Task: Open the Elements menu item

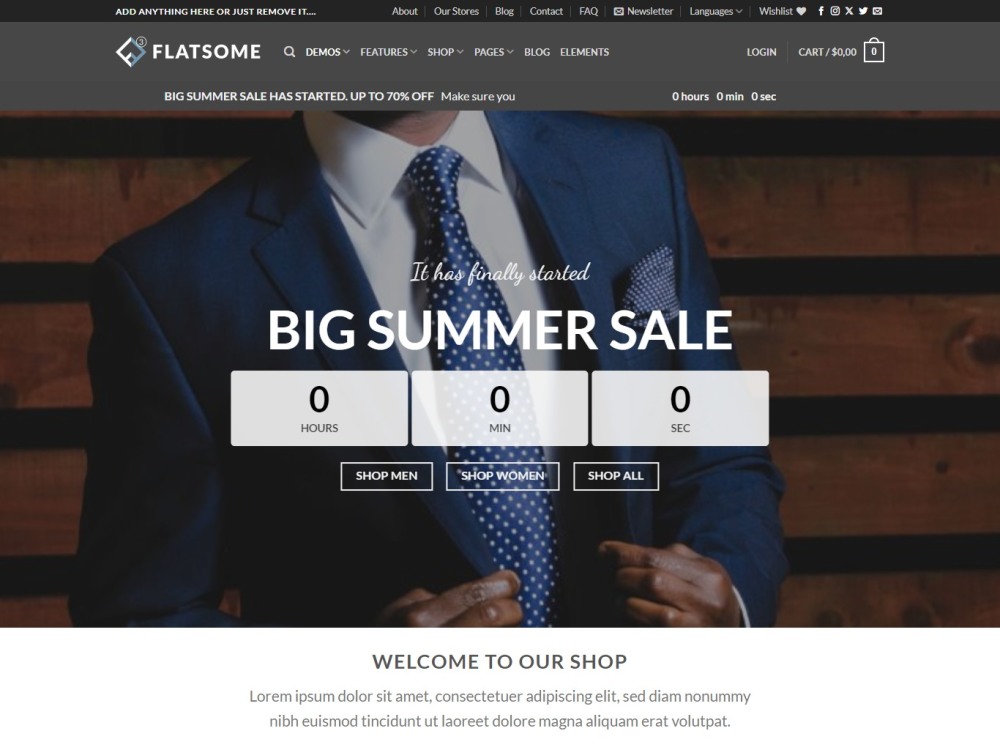Action: (584, 52)
